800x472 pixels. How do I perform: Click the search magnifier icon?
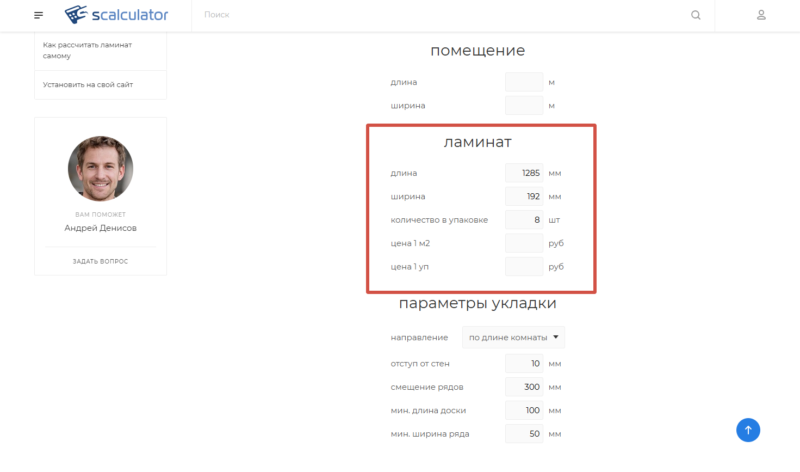pos(695,15)
